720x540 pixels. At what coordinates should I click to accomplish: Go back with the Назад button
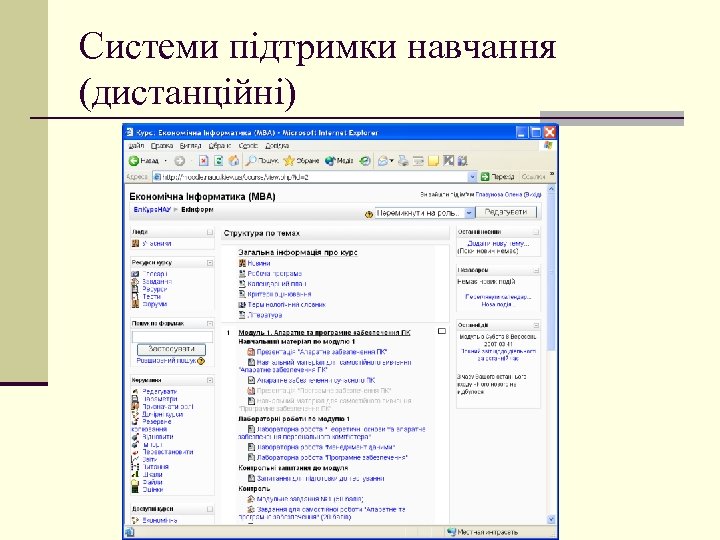pos(143,161)
